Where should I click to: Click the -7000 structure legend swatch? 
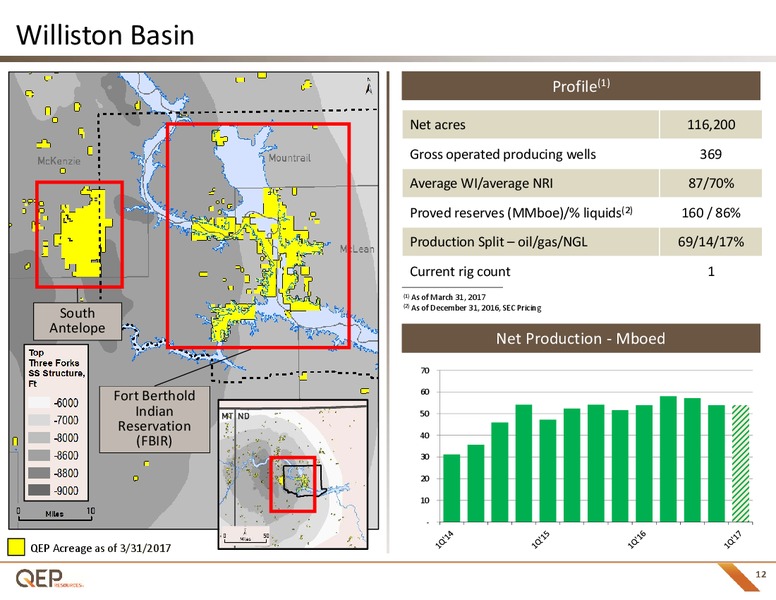tap(39, 420)
